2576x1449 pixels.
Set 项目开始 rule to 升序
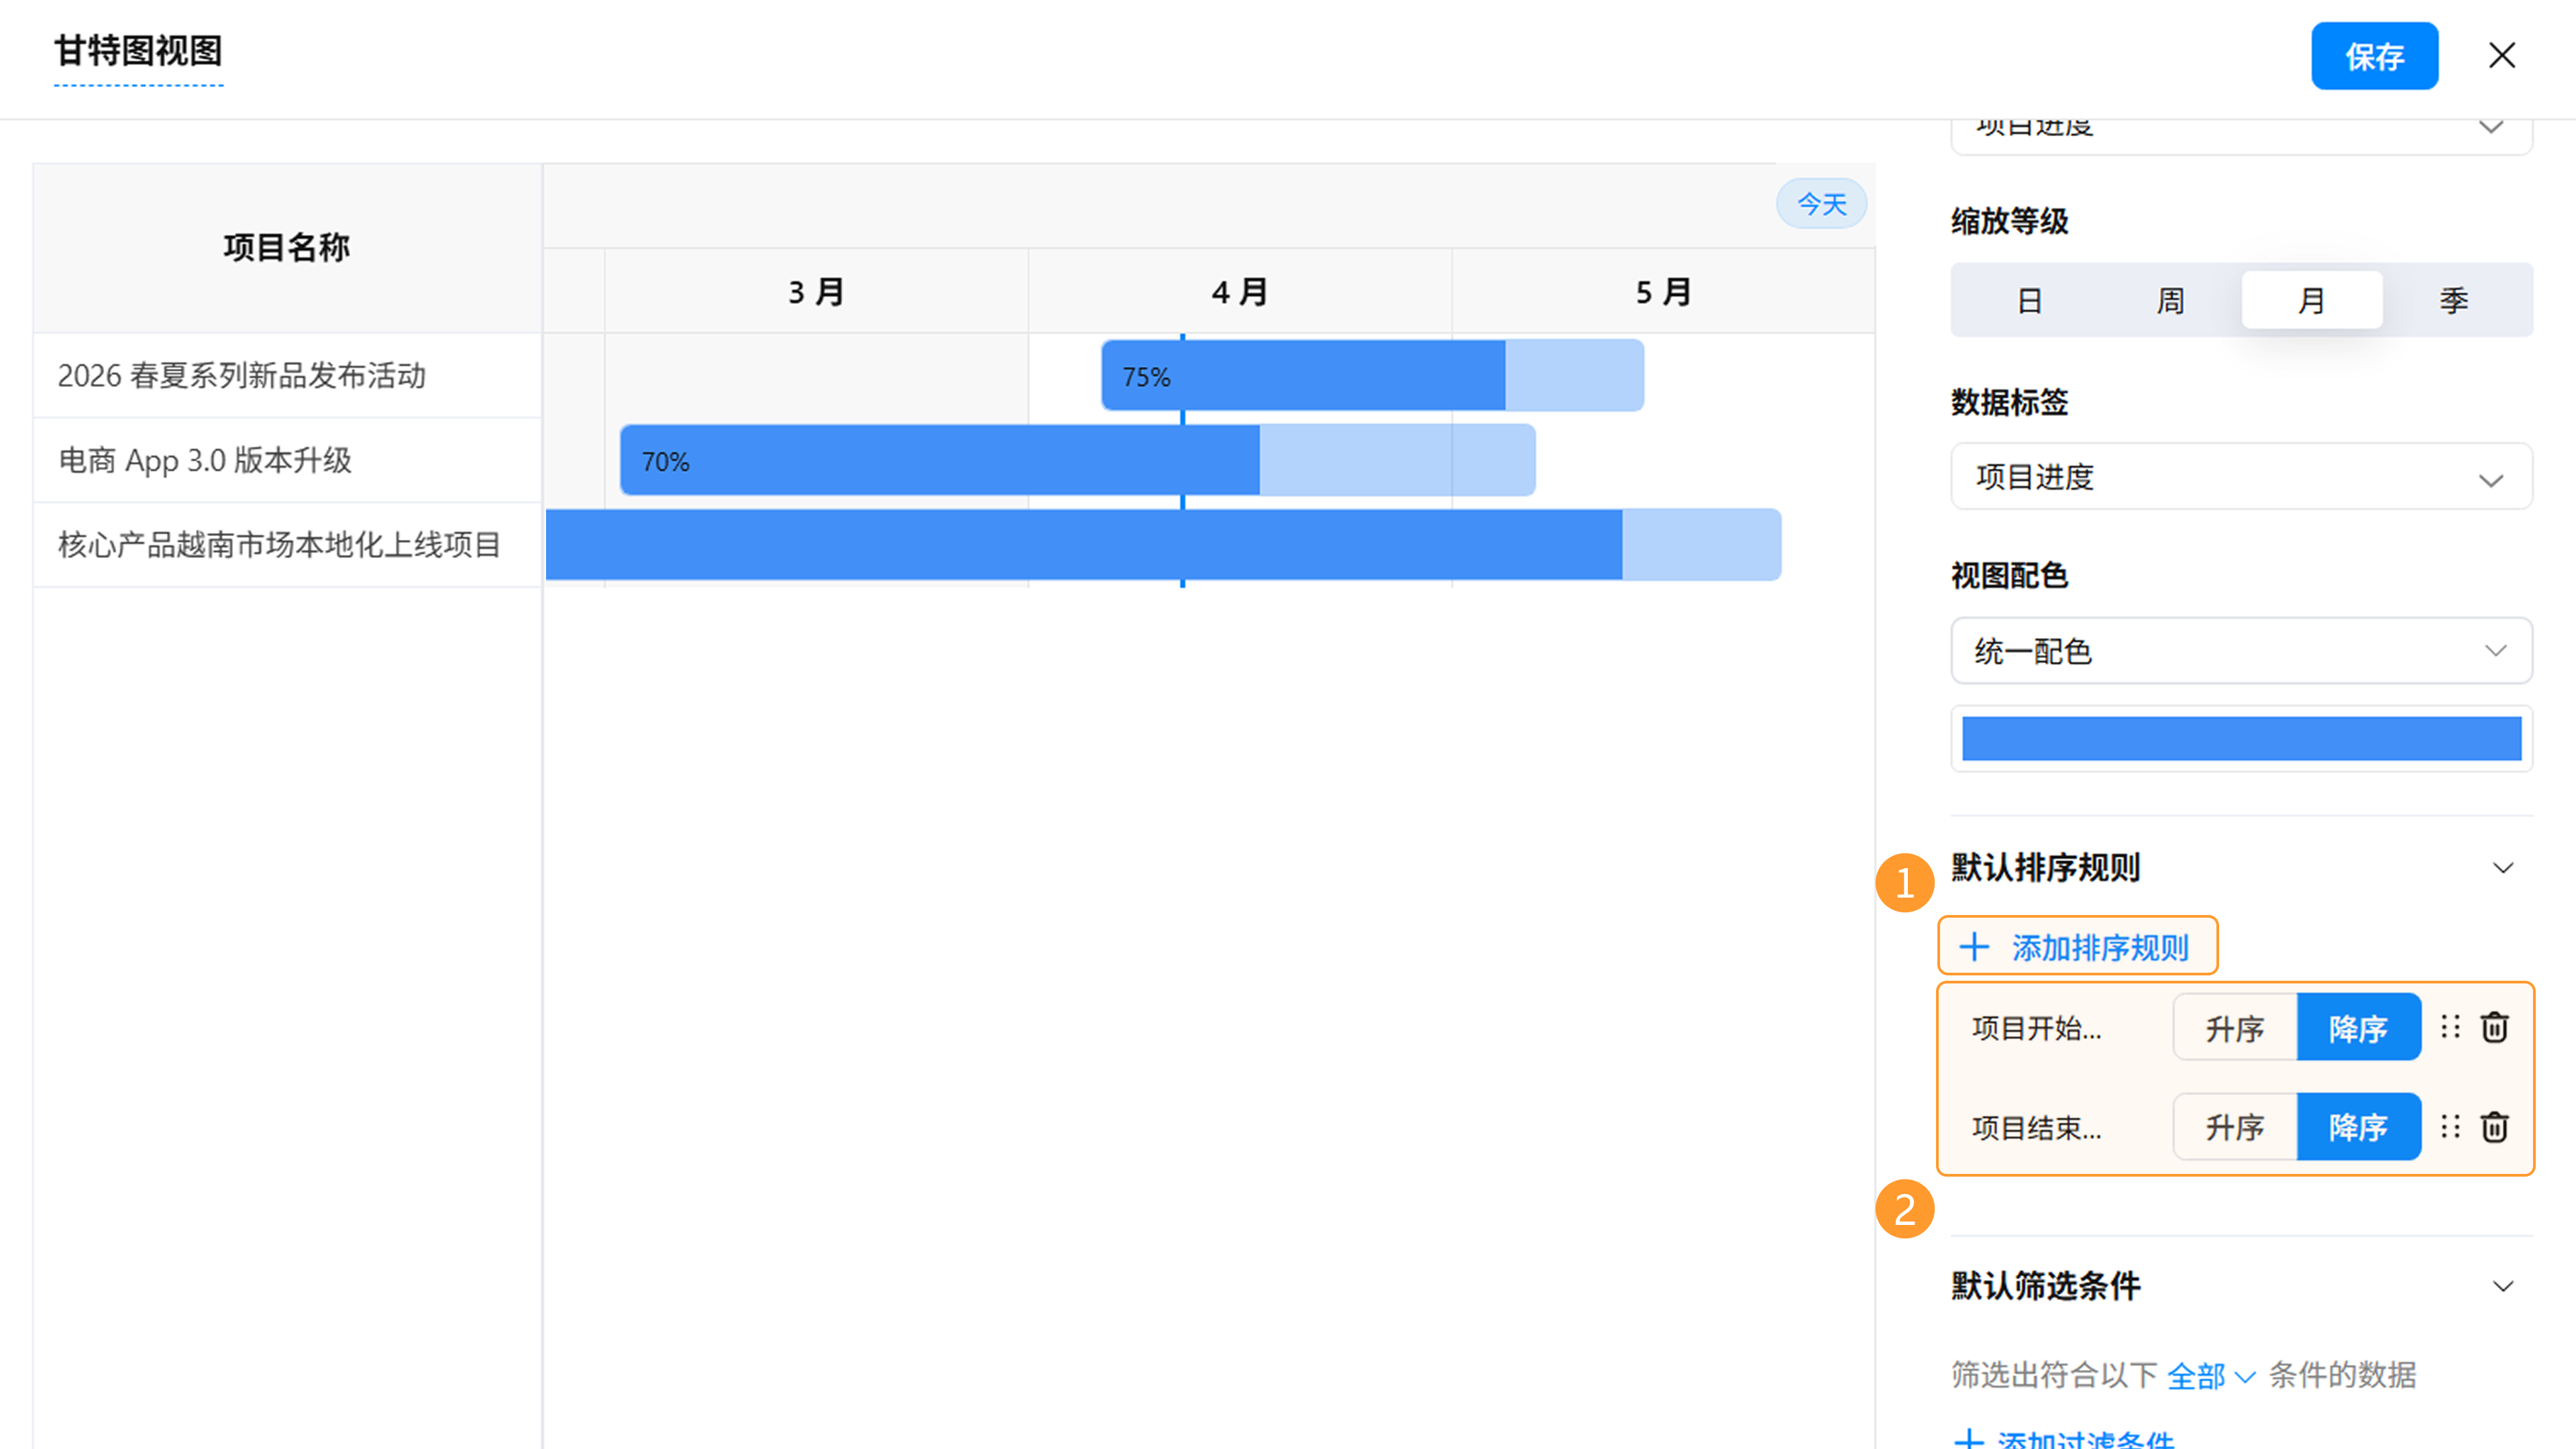pos(2234,1028)
